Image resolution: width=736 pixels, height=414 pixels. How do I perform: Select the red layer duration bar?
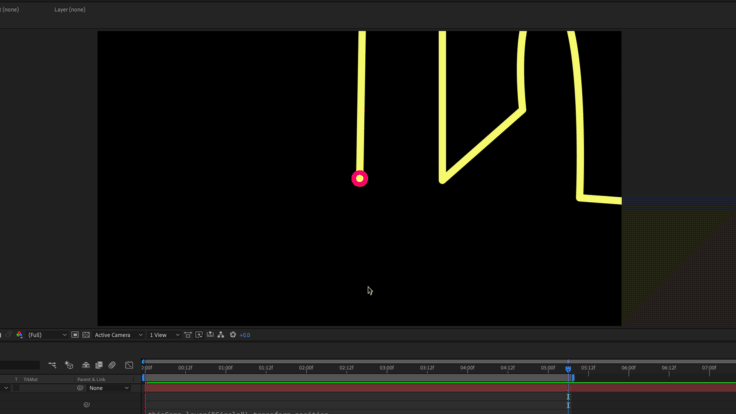click(440, 388)
